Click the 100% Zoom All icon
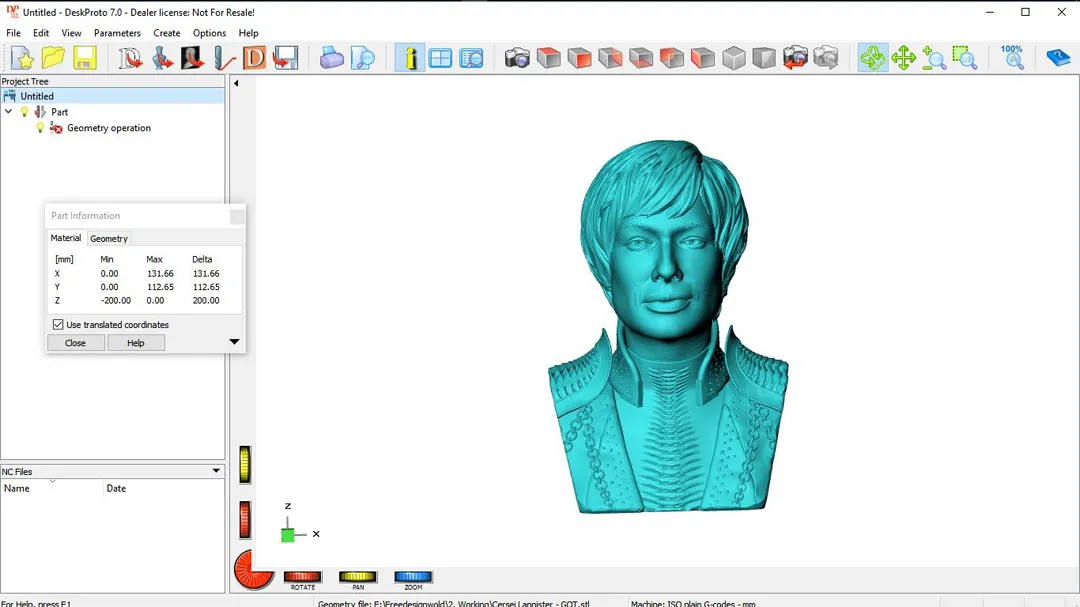The height and width of the screenshot is (607, 1080). (1012, 58)
